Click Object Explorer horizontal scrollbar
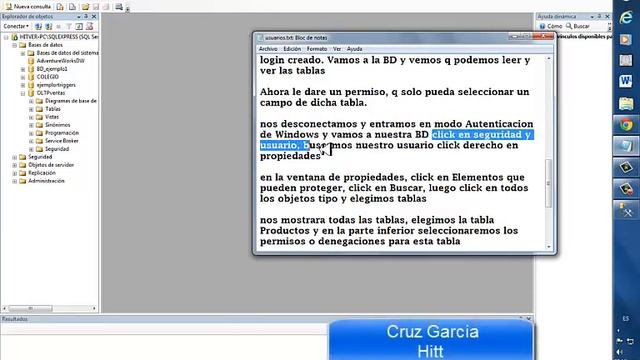This screenshot has height=360, width=640. point(31,309)
